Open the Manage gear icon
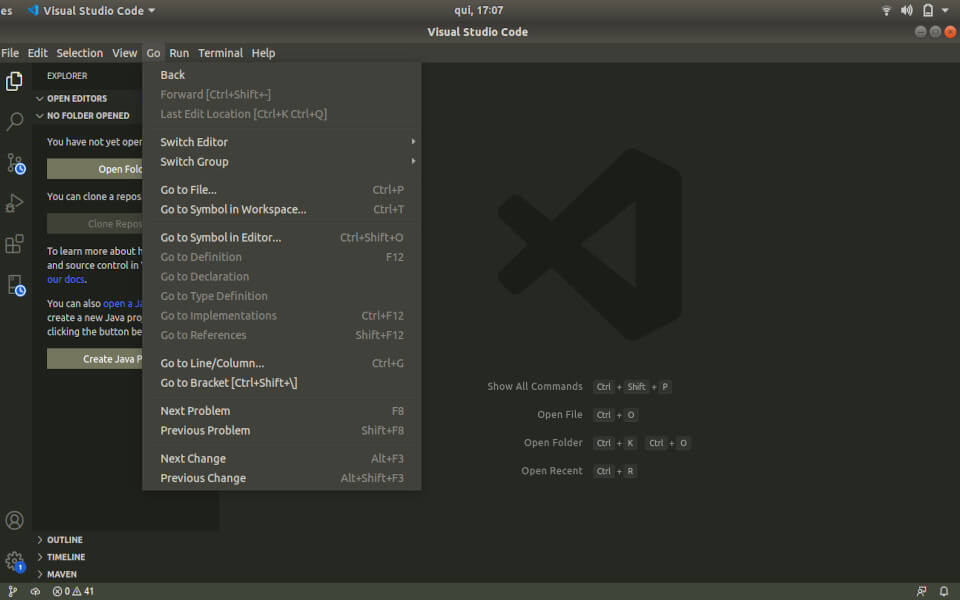Image resolution: width=960 pixels, height=600 pixels. point(14,561)
